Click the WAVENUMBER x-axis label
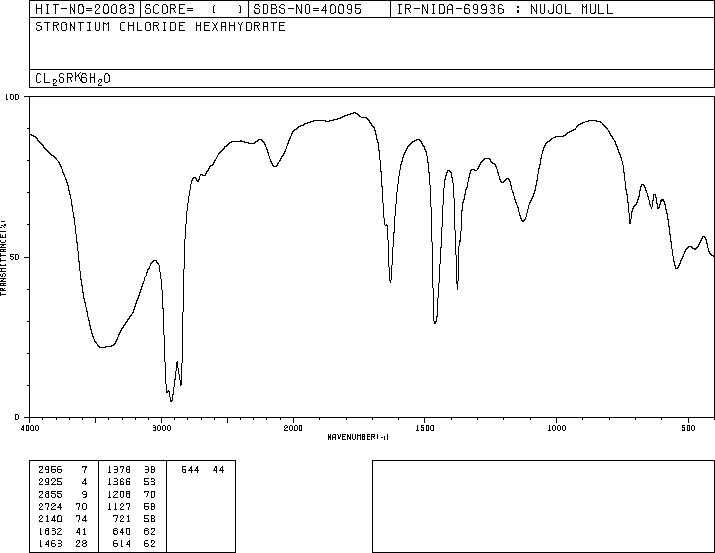 click(358, 437)
